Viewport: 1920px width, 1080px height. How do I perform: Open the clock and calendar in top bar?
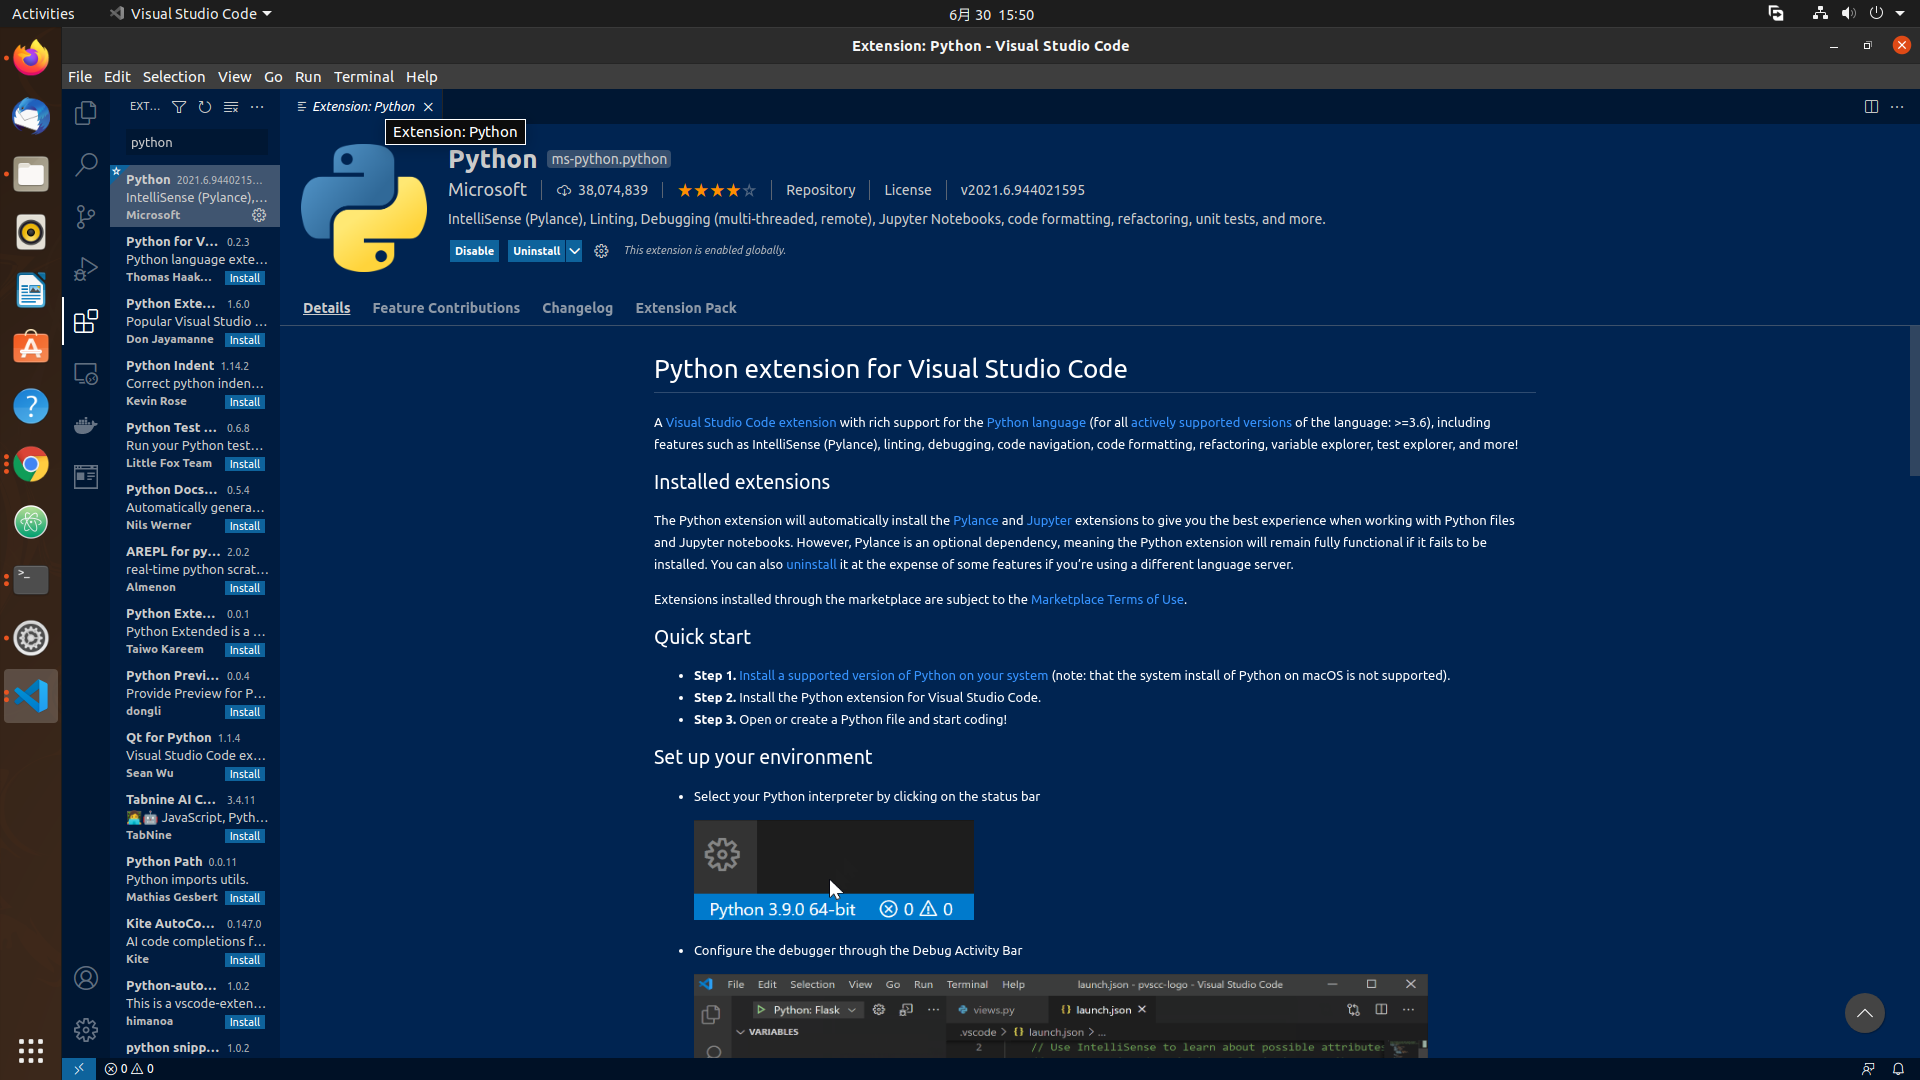tap(991, 14)
